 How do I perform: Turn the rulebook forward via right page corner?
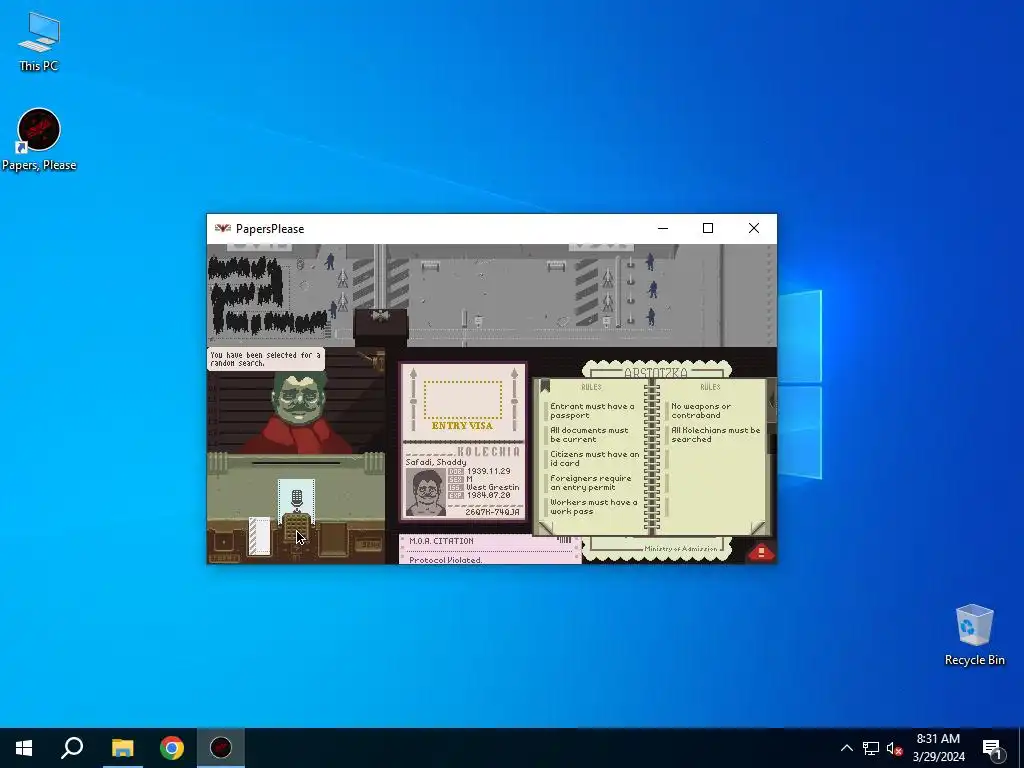pos(758,527)
